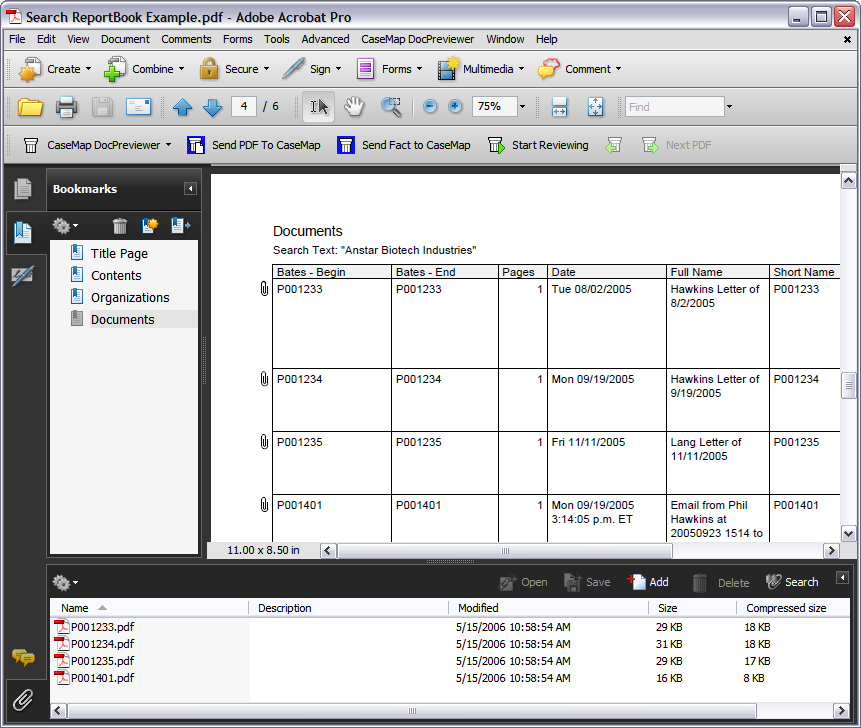This screenshot has width=861, height=728.
Task: Open the bookmarks options gear dropdown
Action: coord(65,226)
